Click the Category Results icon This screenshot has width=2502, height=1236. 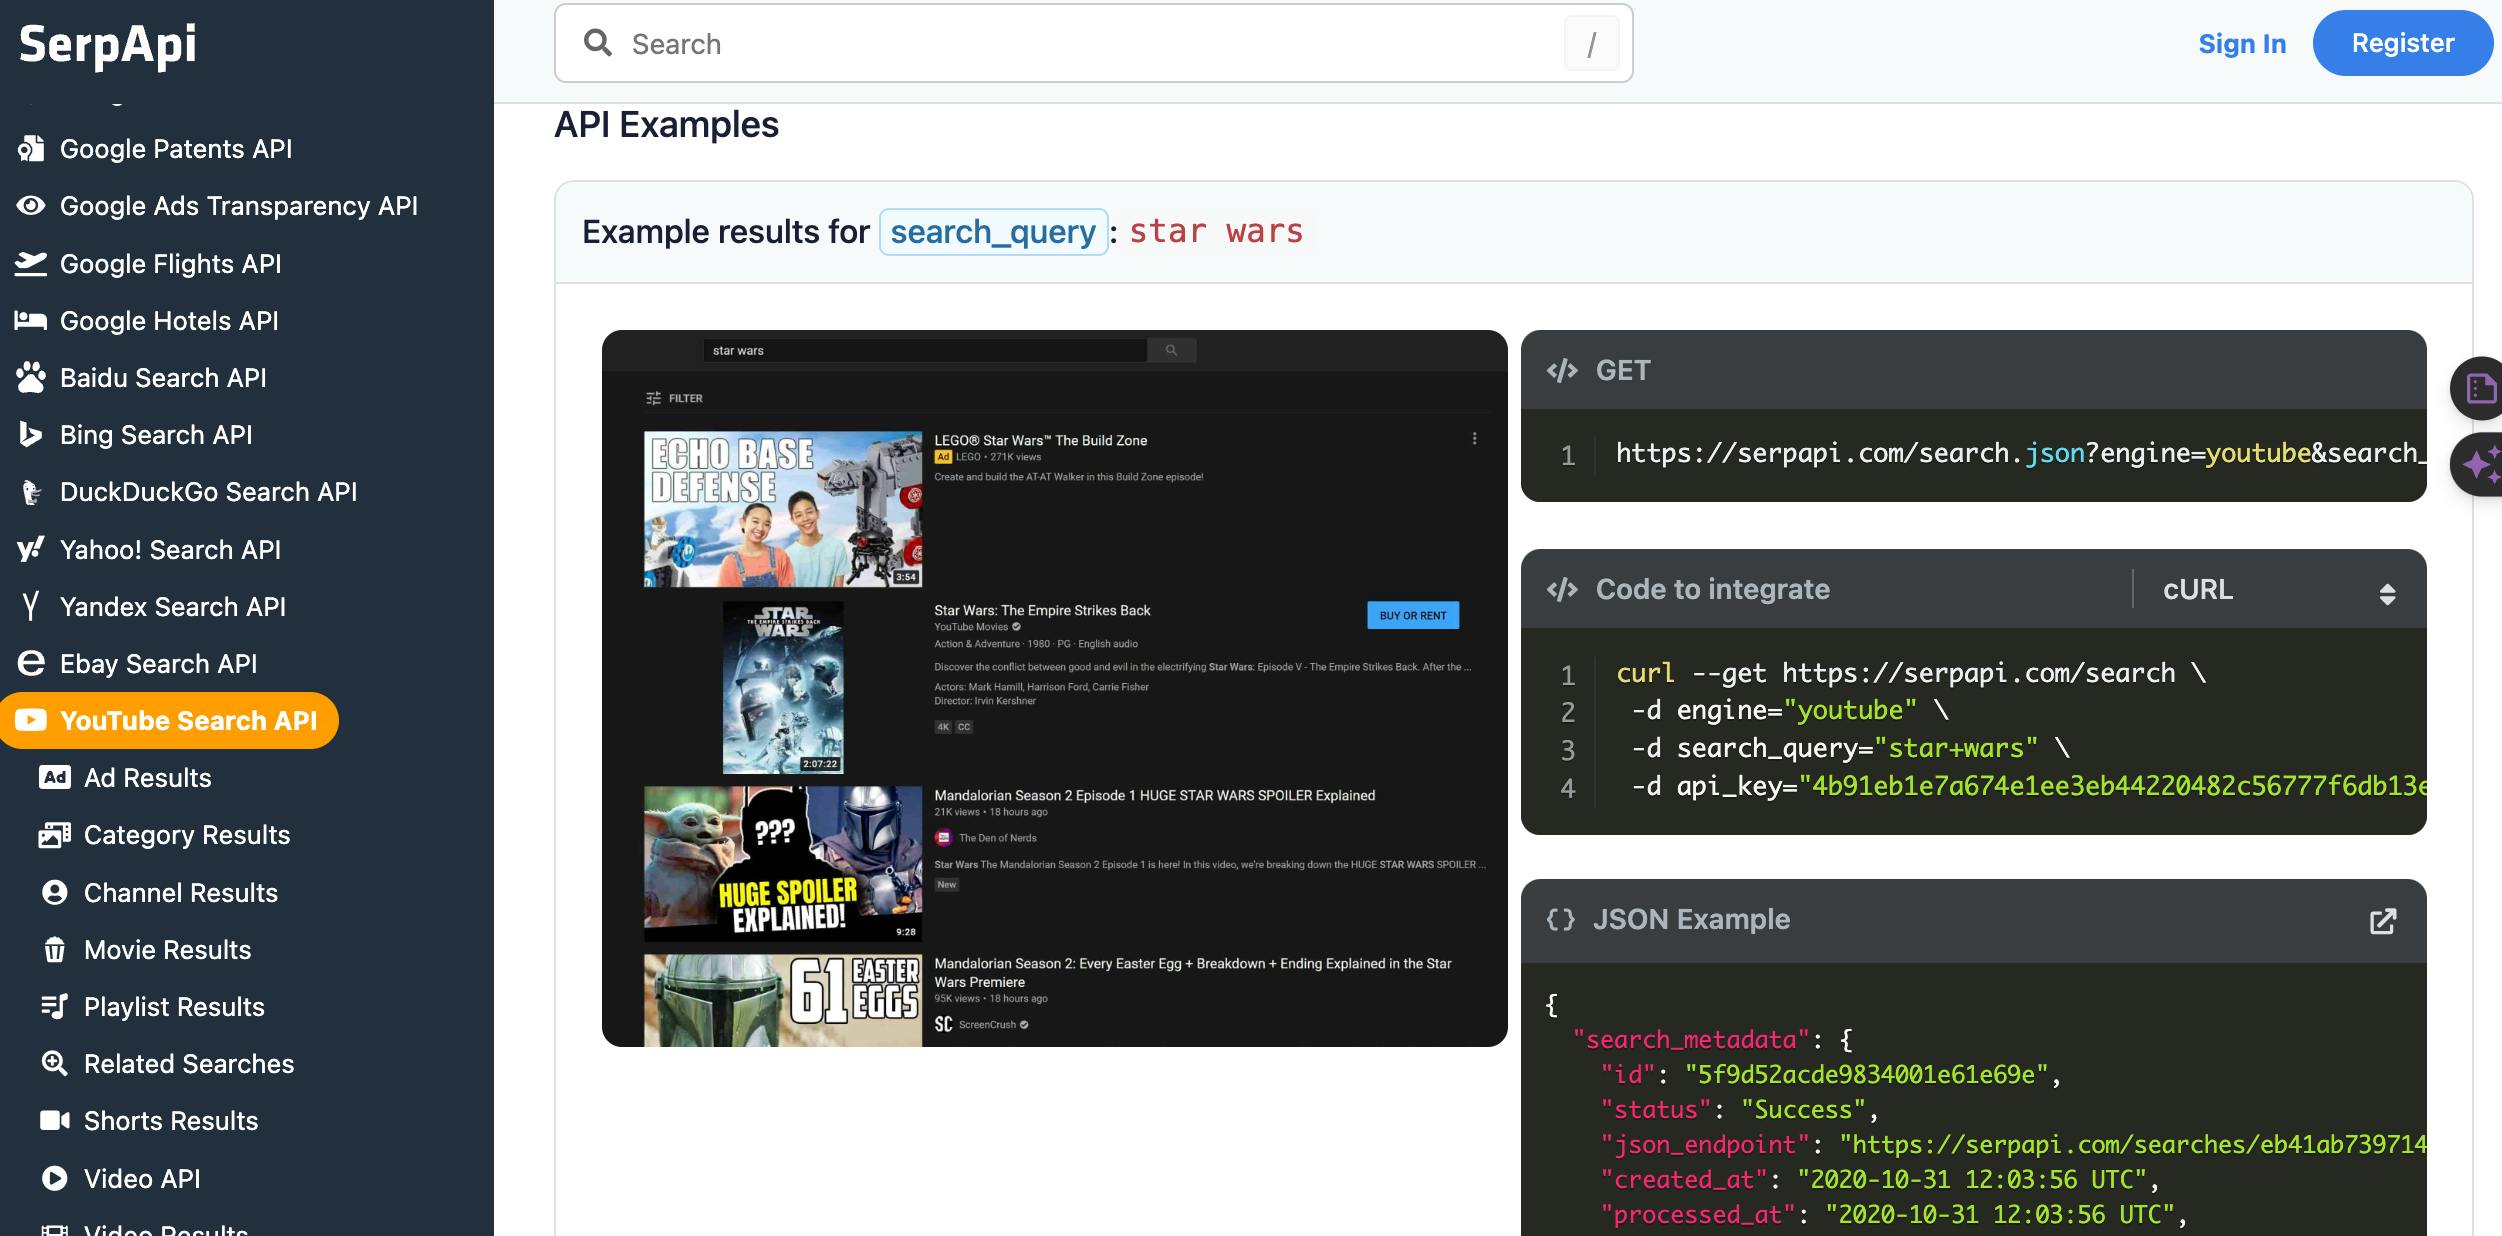coord(55,835)
